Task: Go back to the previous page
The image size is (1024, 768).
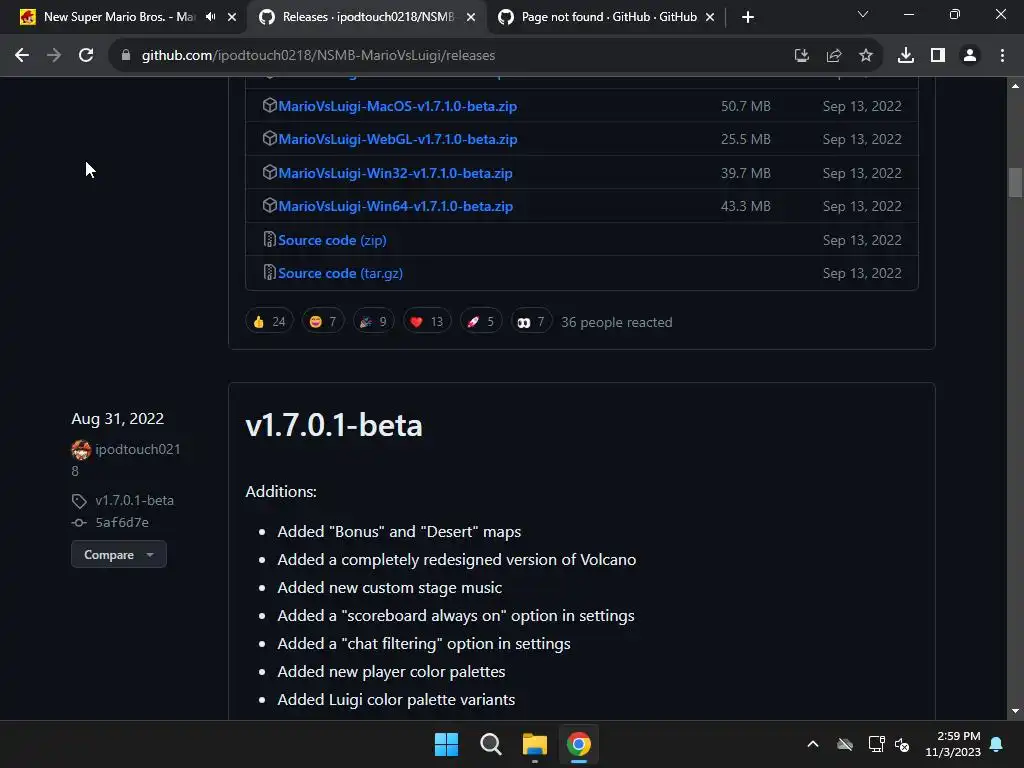Action: click(x=22, y=56)
